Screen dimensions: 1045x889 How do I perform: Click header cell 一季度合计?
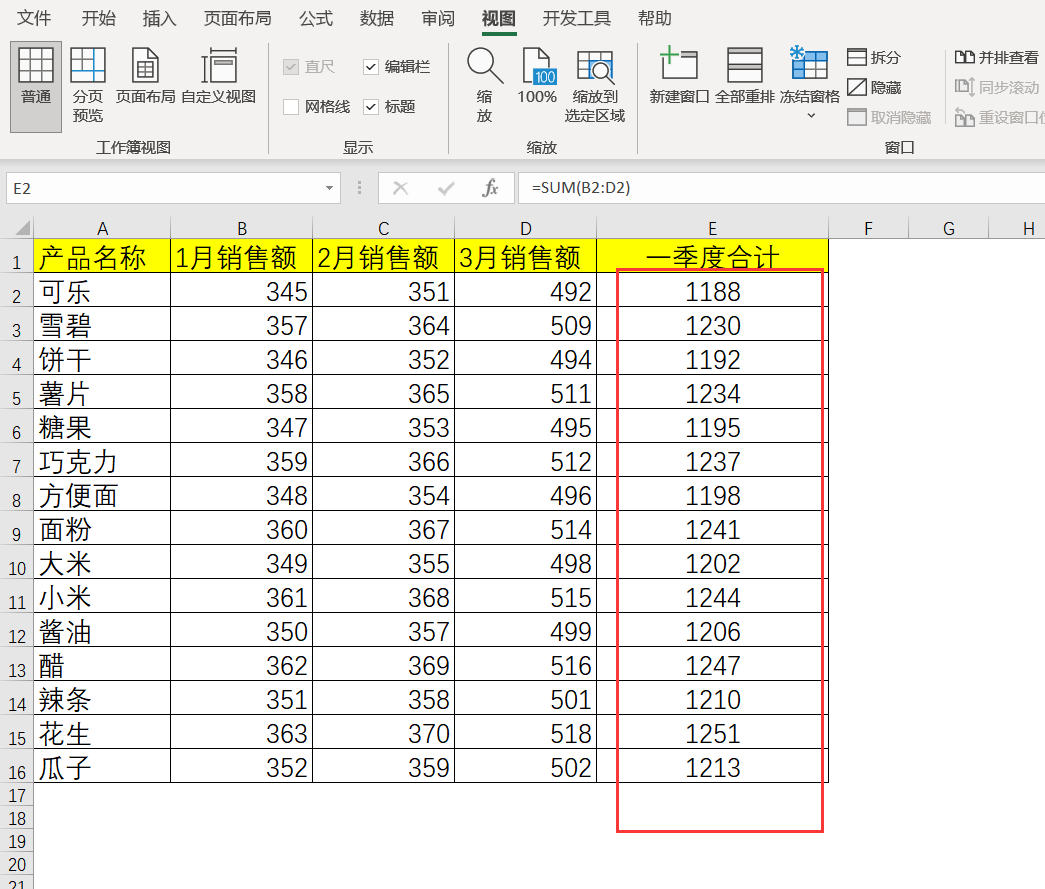click(x=712, y=257)
